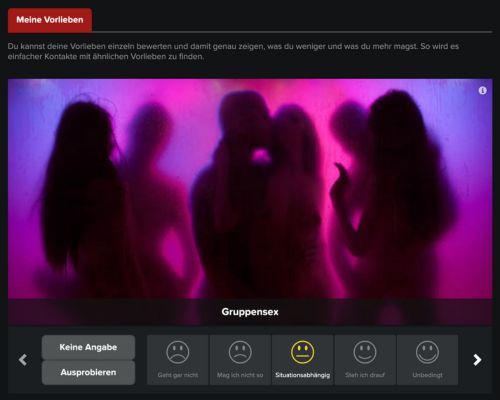Viewport: 500px width, 400px height.
Task: Pick the slightly sad face smiley
Action: 240,352
